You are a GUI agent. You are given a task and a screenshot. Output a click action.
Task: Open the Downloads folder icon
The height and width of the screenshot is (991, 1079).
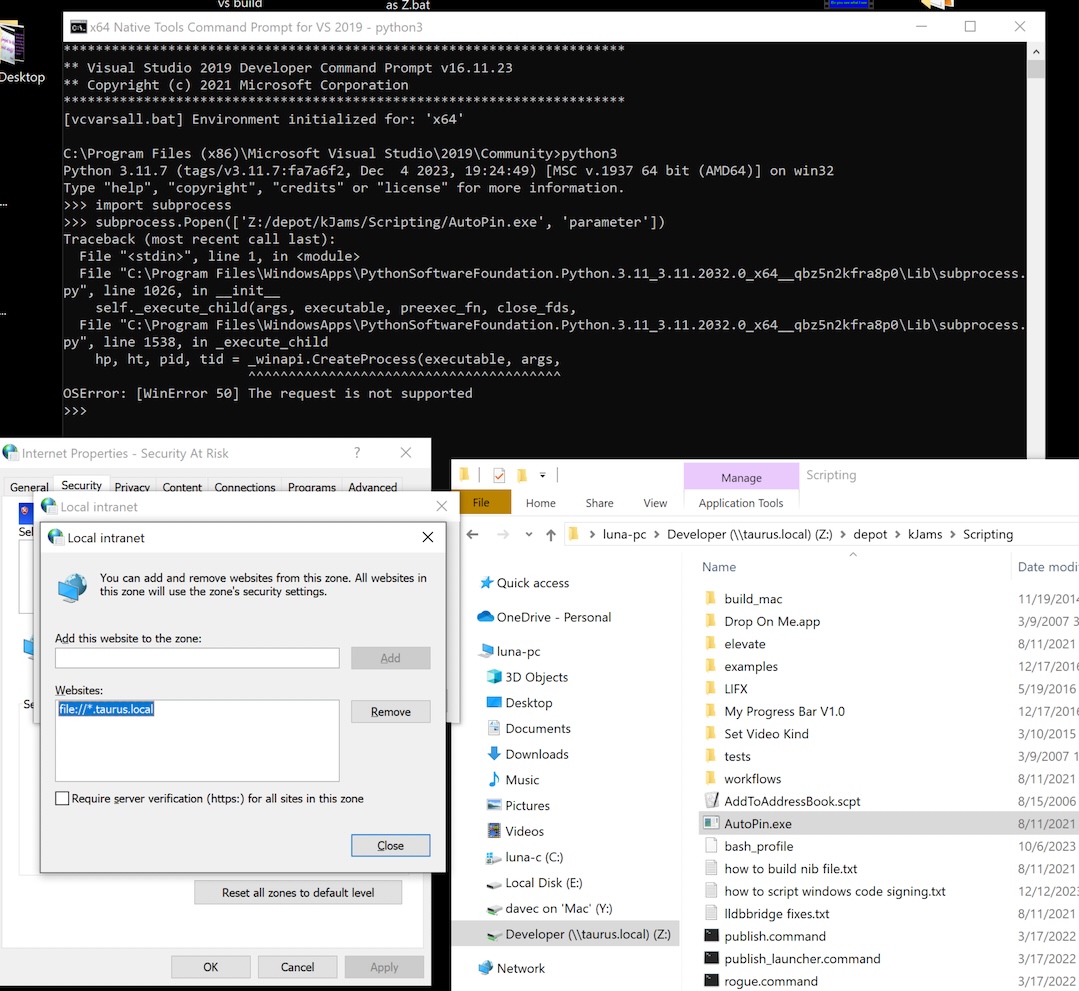pyautogui.click(x=494, y=754)
